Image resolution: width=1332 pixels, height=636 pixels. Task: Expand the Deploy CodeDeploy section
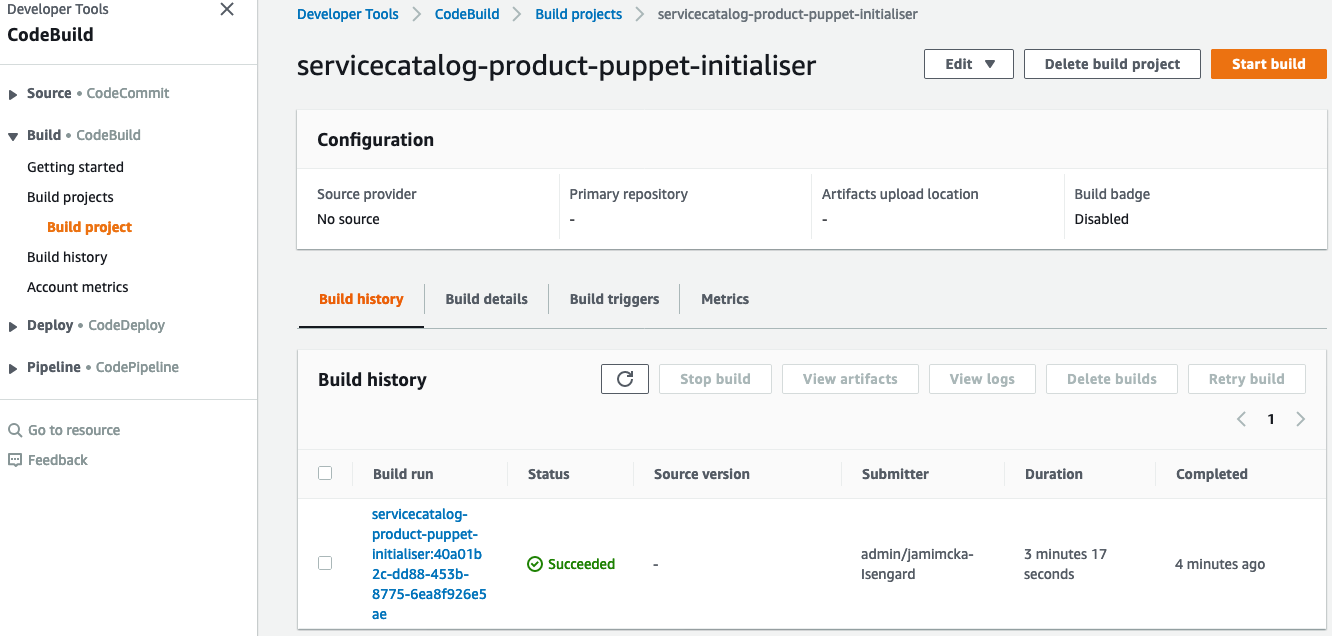point(13,326)
